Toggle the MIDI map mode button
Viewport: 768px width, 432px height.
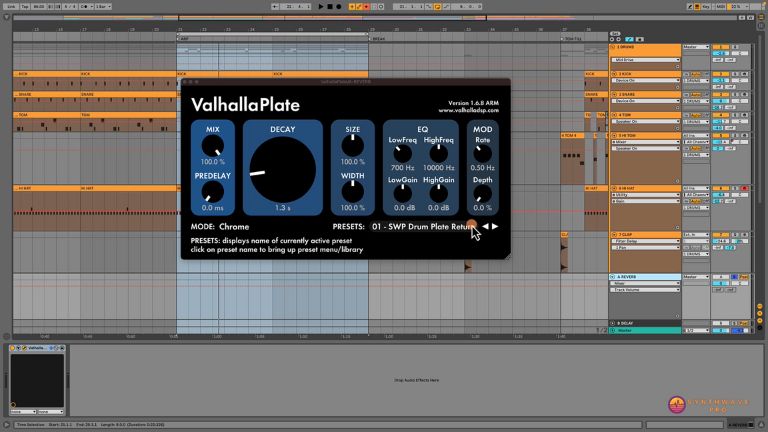720,6
